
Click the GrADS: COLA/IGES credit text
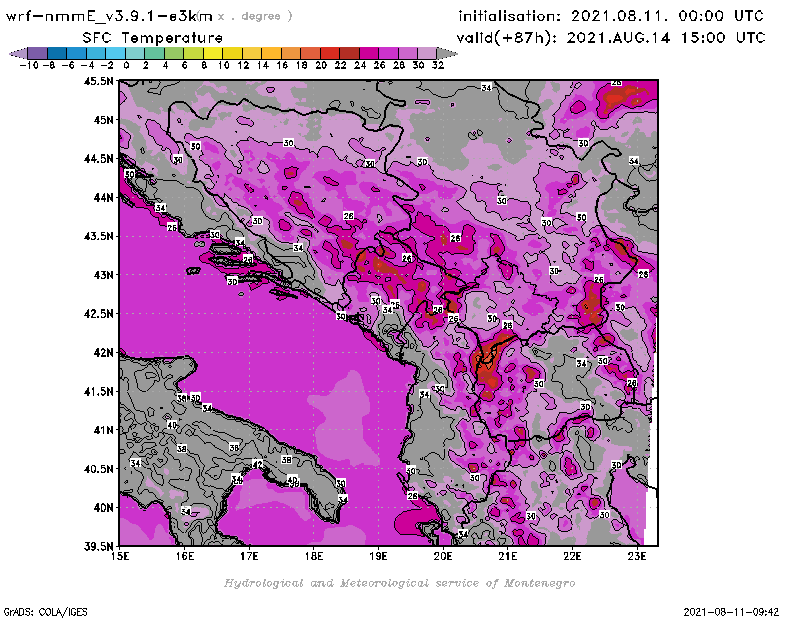pos(46,612)
